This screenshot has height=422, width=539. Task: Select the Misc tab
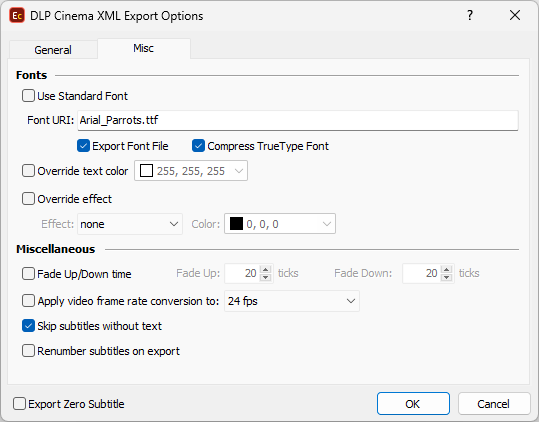point(144,48)
